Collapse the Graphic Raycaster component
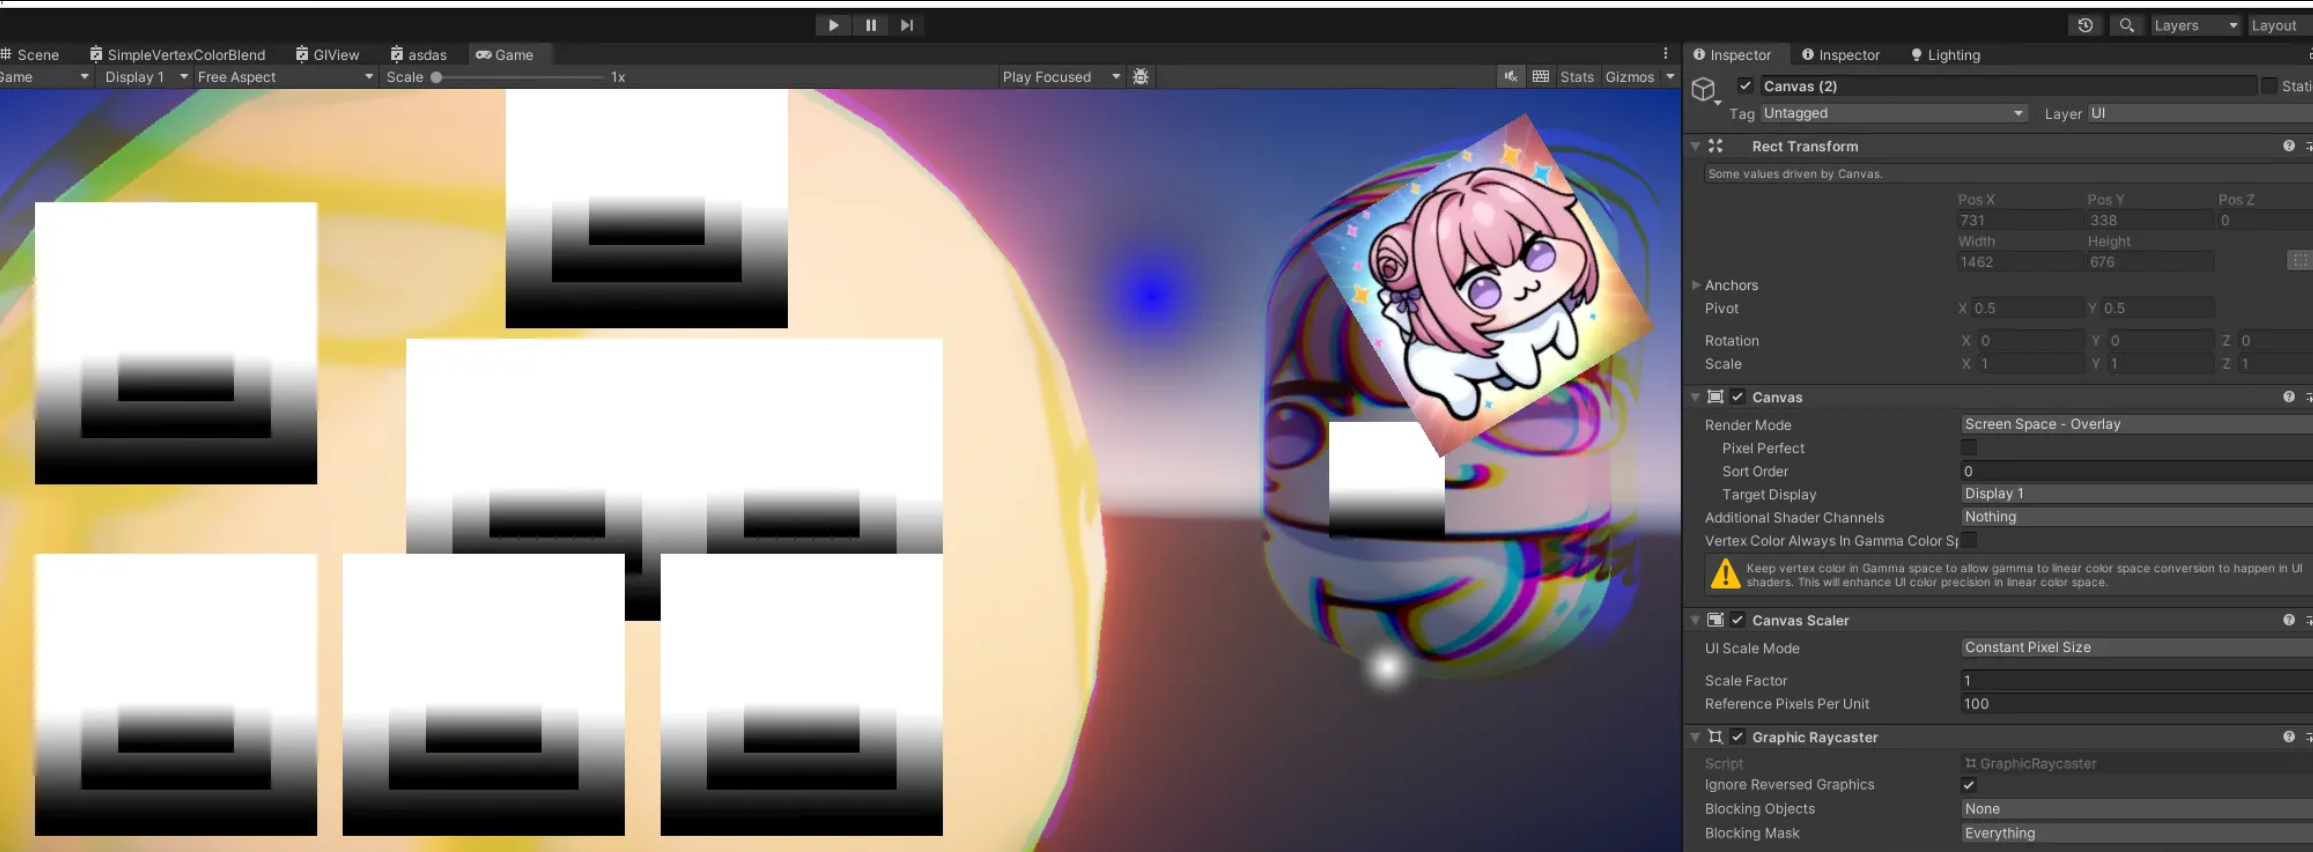 (x=1695, y=737)
